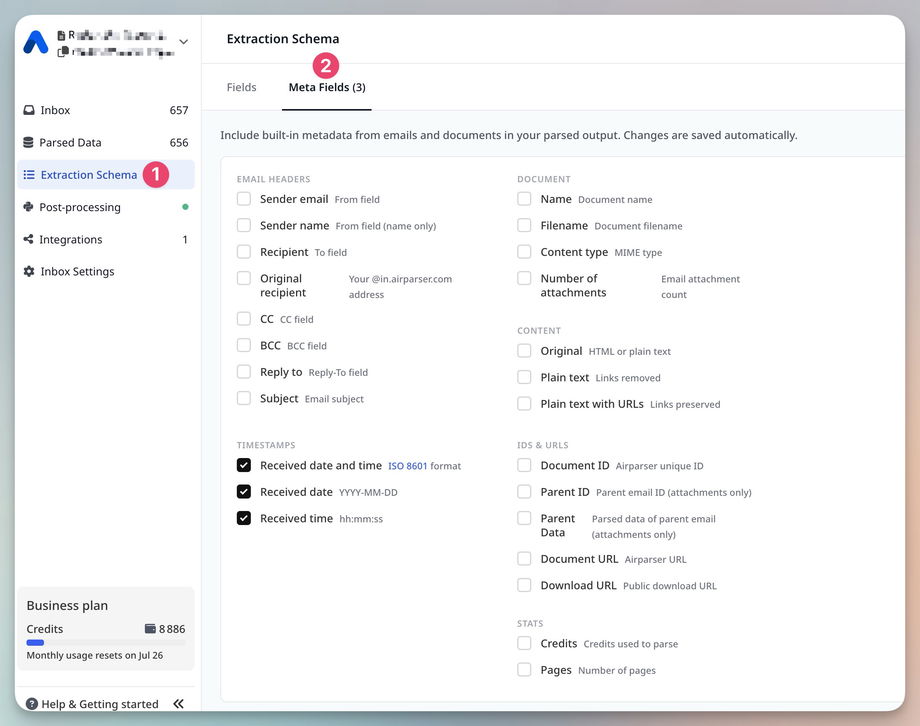Enable the Sender name checkbox
920x726 pixels.
tap(243, 225)
